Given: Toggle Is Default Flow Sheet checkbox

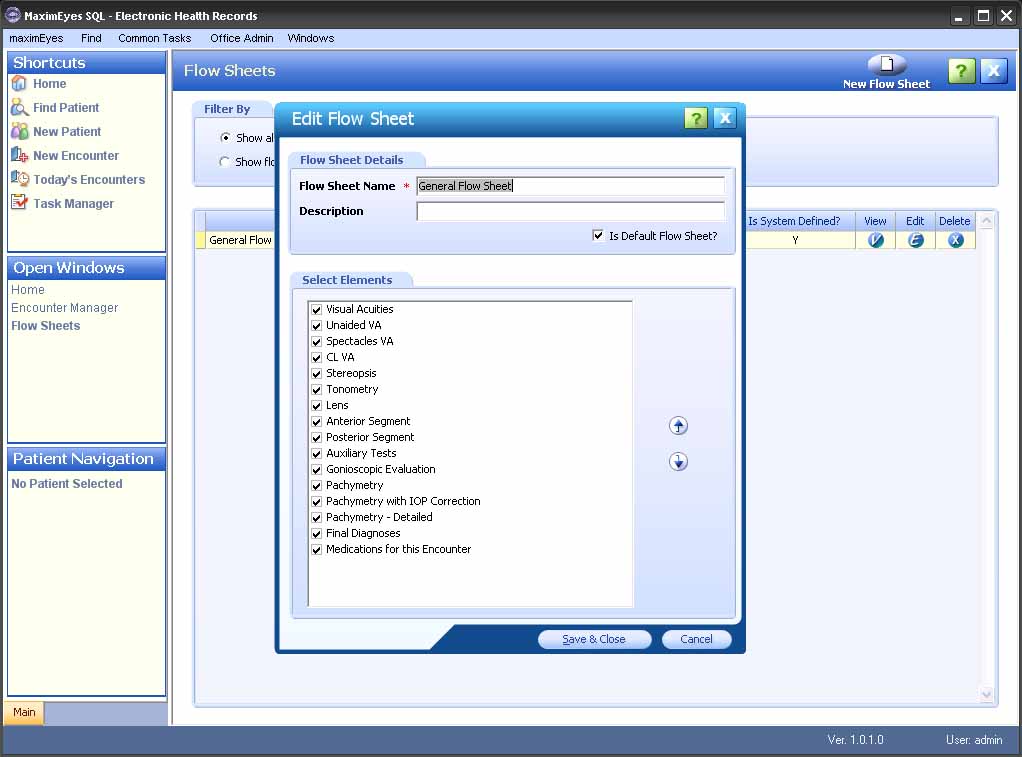Looking at the screenshot, I should (x=598, y=235).
